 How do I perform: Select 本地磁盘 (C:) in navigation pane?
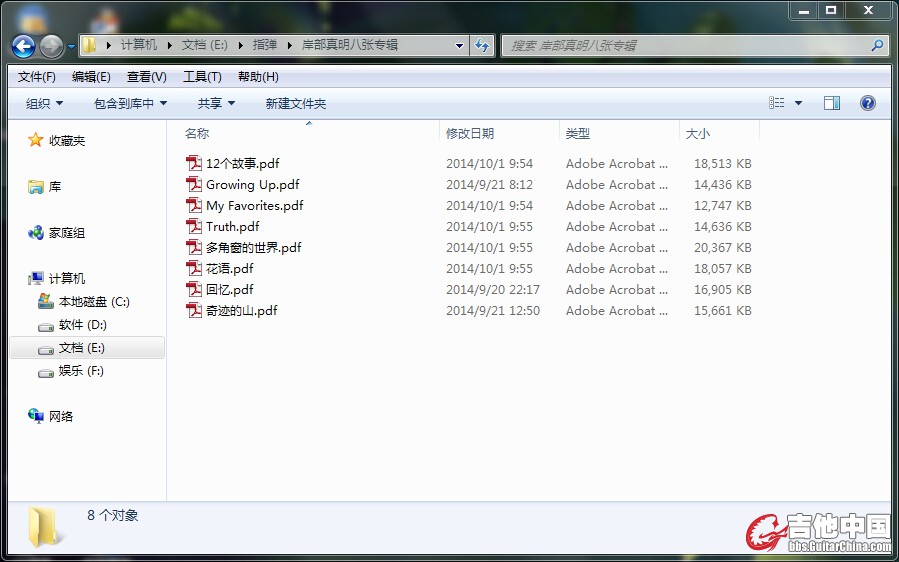point(93,302)
